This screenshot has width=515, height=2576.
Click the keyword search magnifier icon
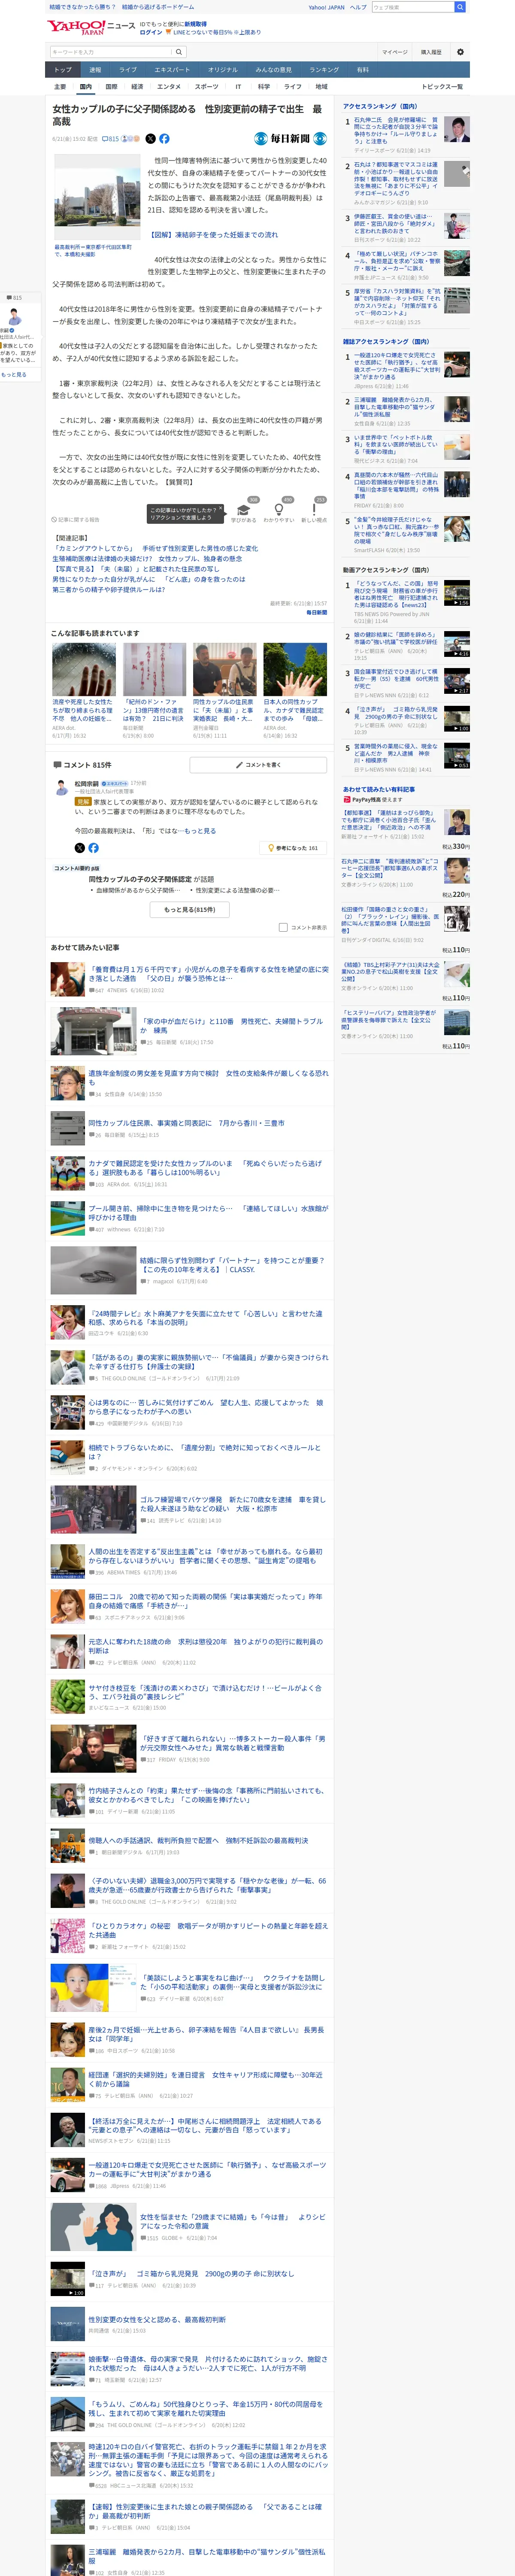[179, 52]
